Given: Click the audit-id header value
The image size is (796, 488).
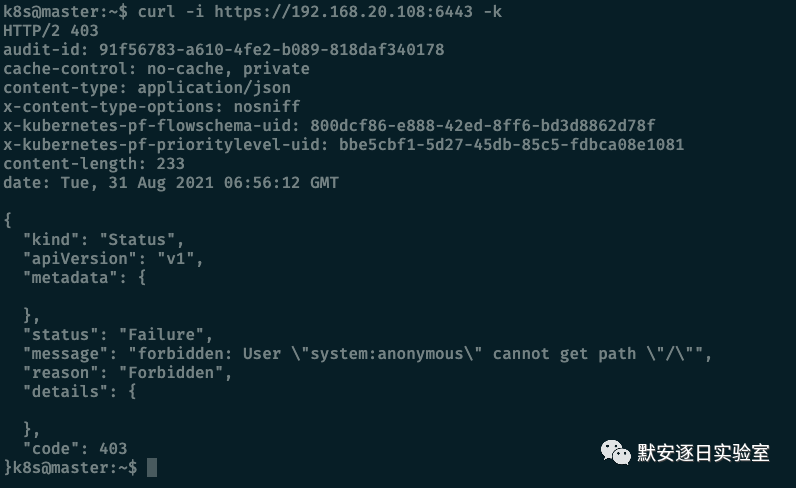Looking at the screenshot, I should point(272,50).
